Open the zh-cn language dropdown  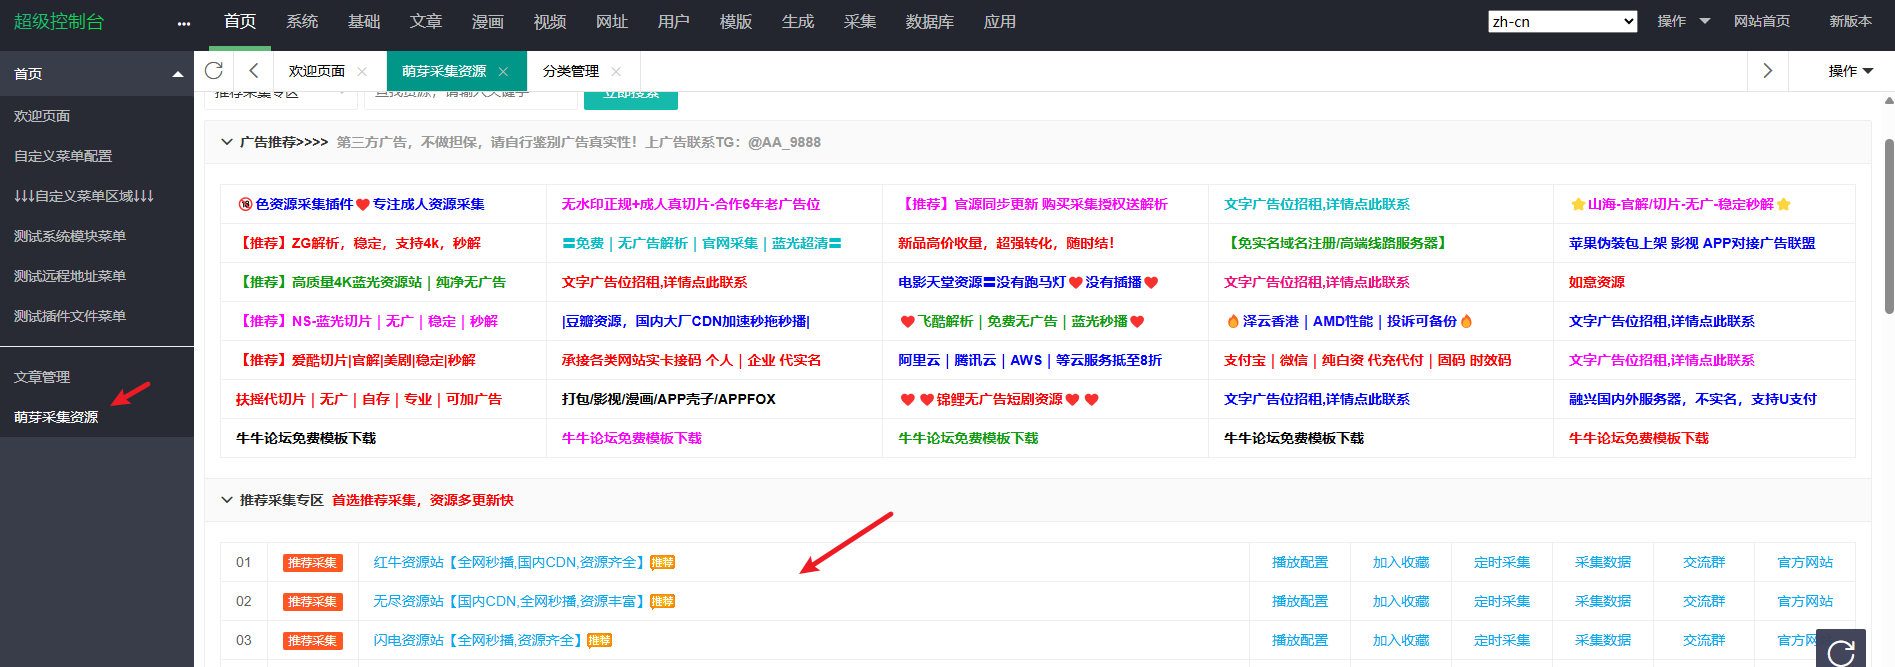point(1561,22)
